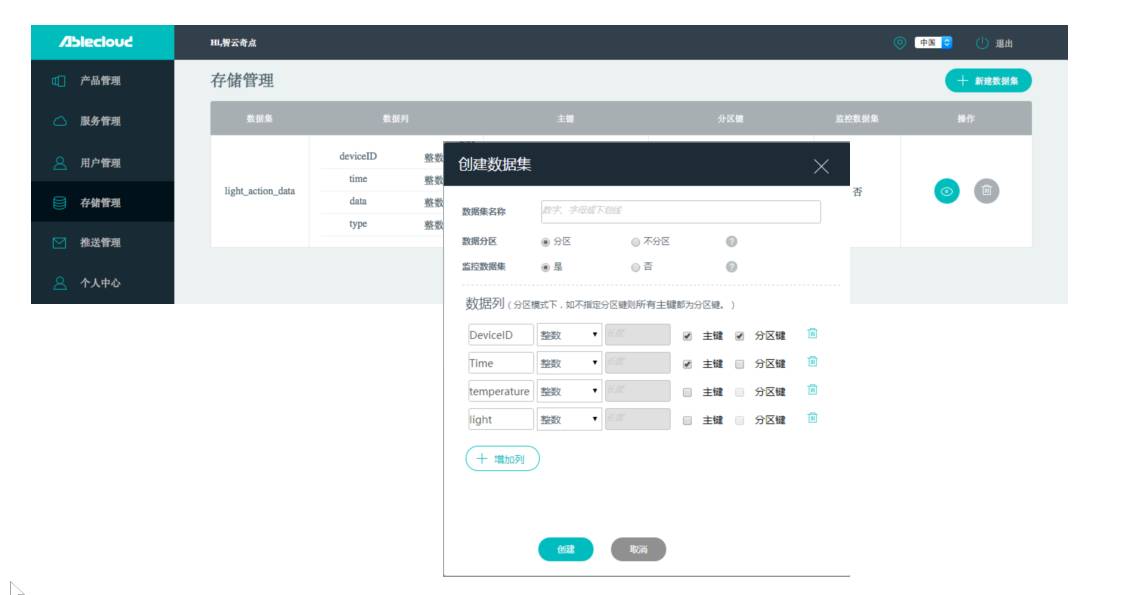
Task: Click the person icon for 用户管理
Action: pyautogui.click(x=60, y=163)
